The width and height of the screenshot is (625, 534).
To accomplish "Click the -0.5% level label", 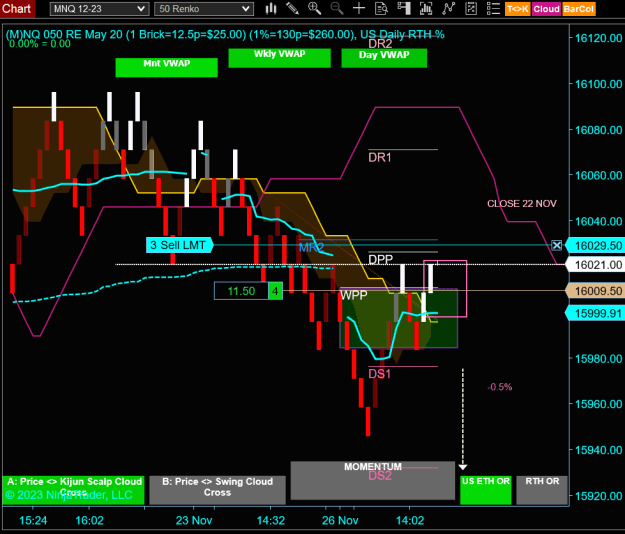I will (500, 387).
